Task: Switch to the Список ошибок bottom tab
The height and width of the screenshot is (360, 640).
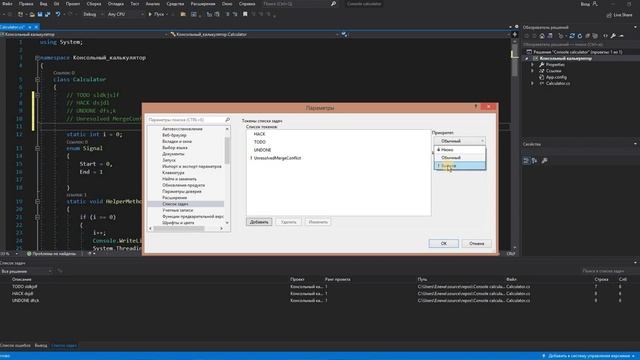Action: pyautogui.click(x=15, y=345)
